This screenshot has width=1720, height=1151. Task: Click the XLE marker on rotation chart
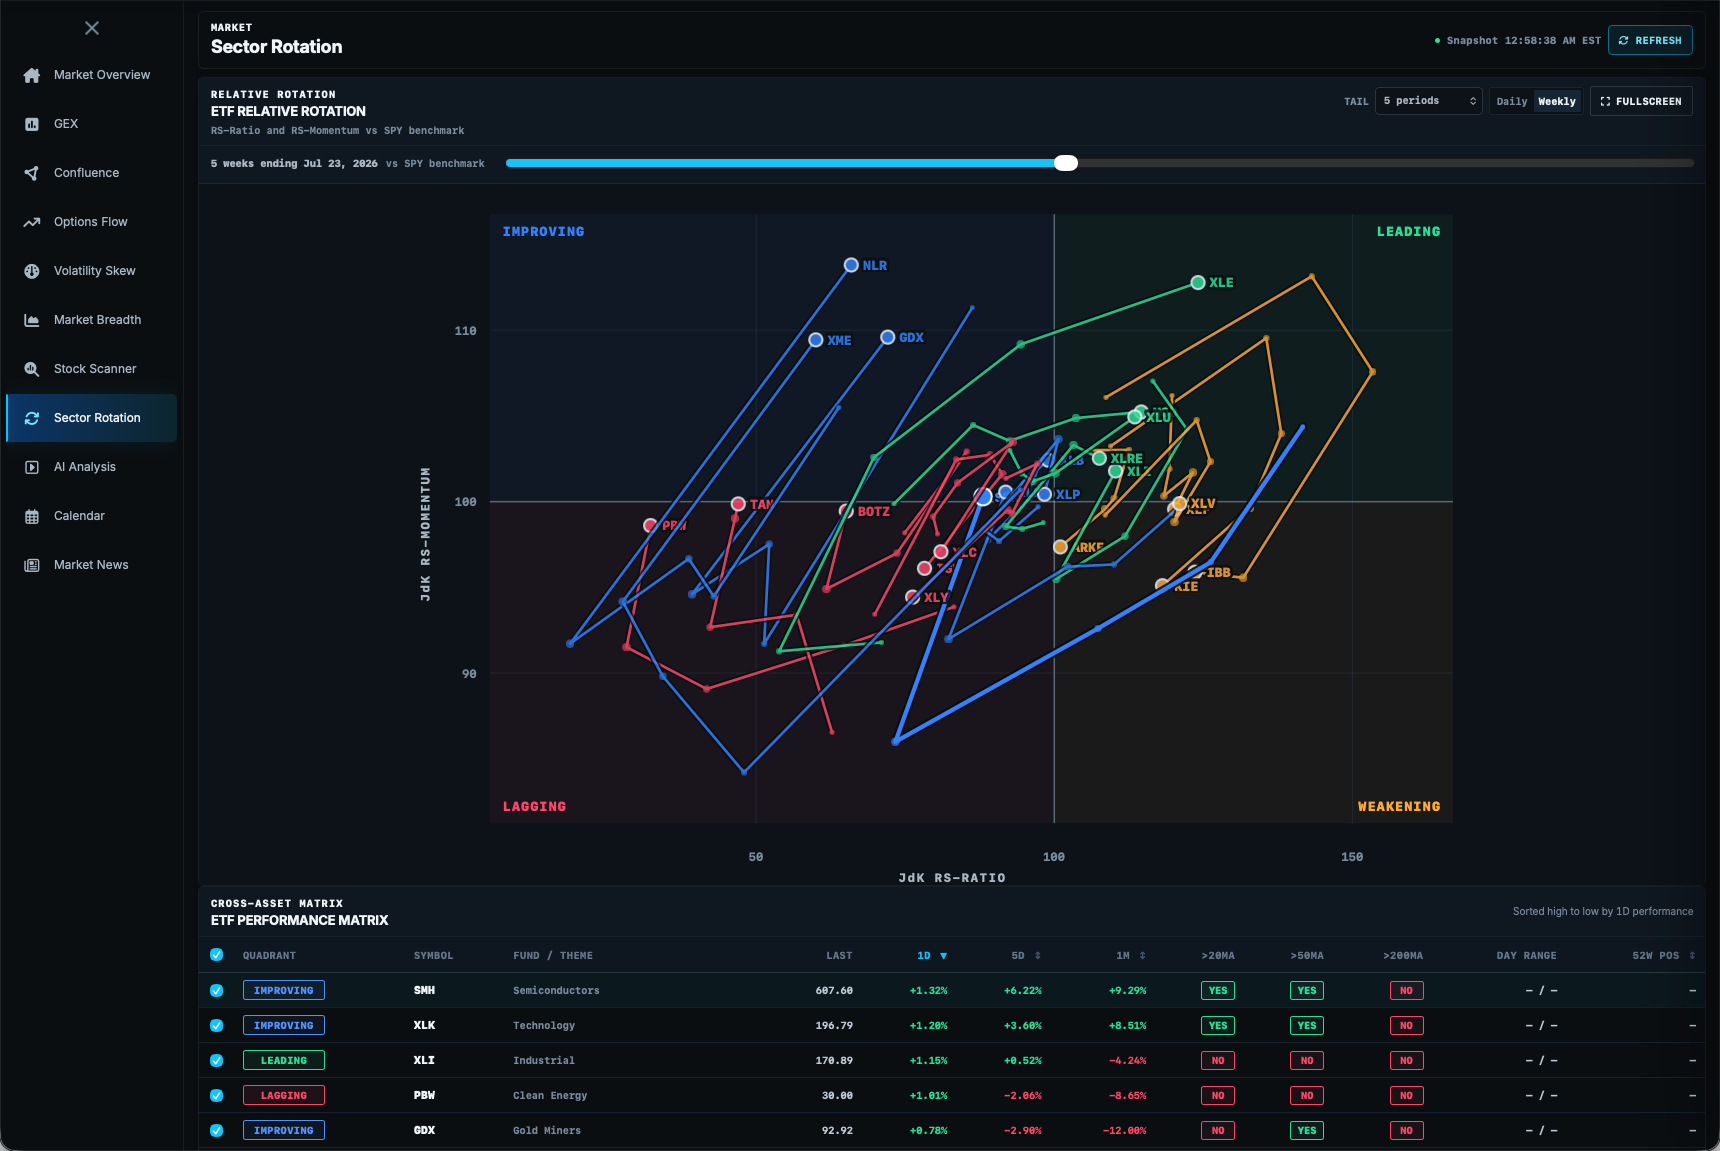point(1198,283)
